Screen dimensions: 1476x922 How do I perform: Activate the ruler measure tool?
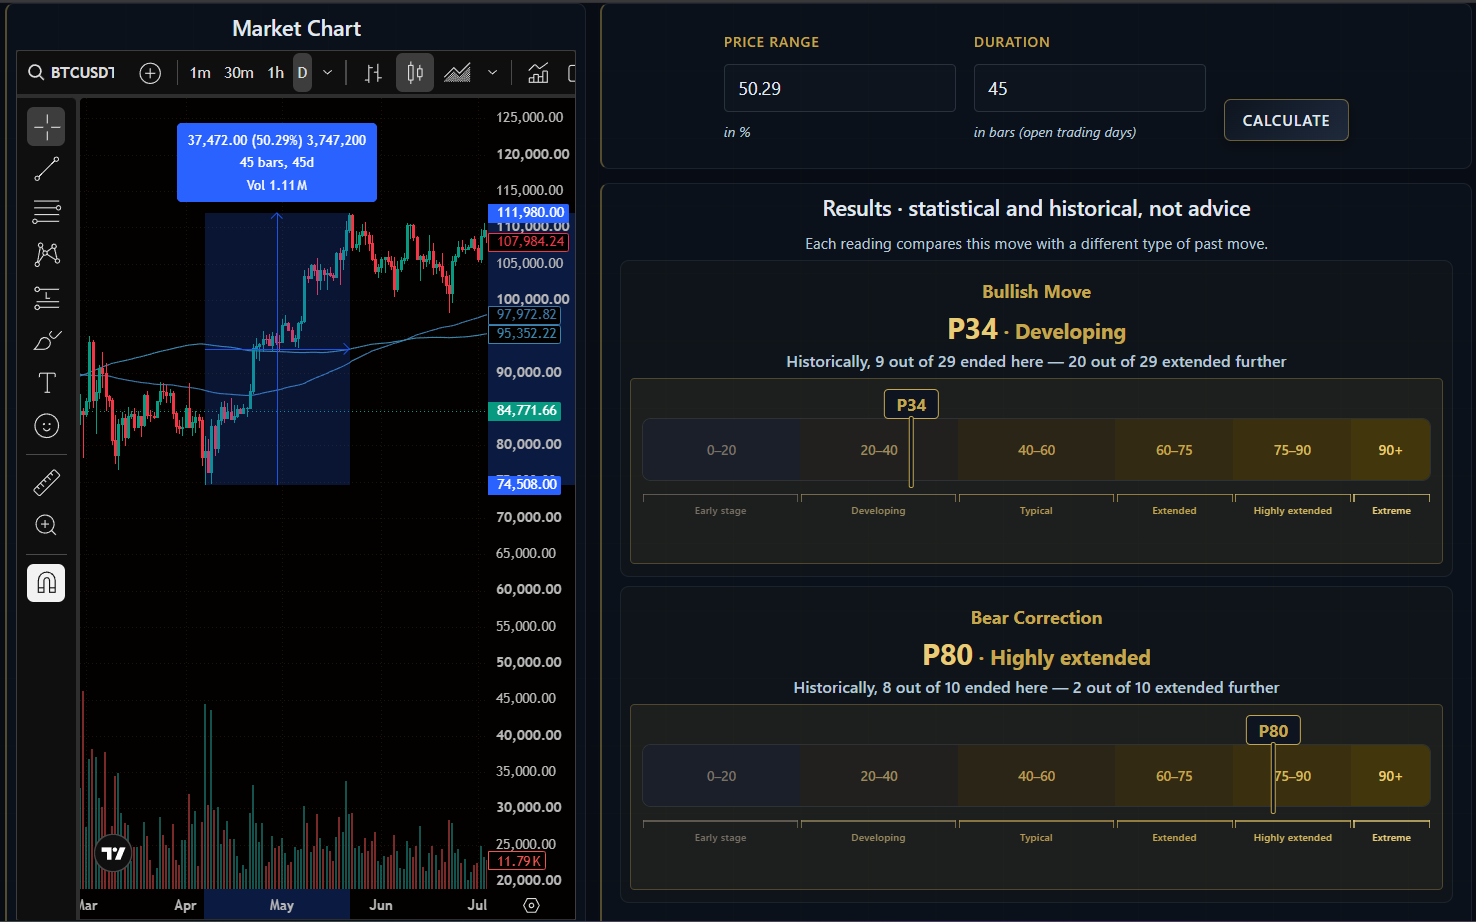[46, 483]
